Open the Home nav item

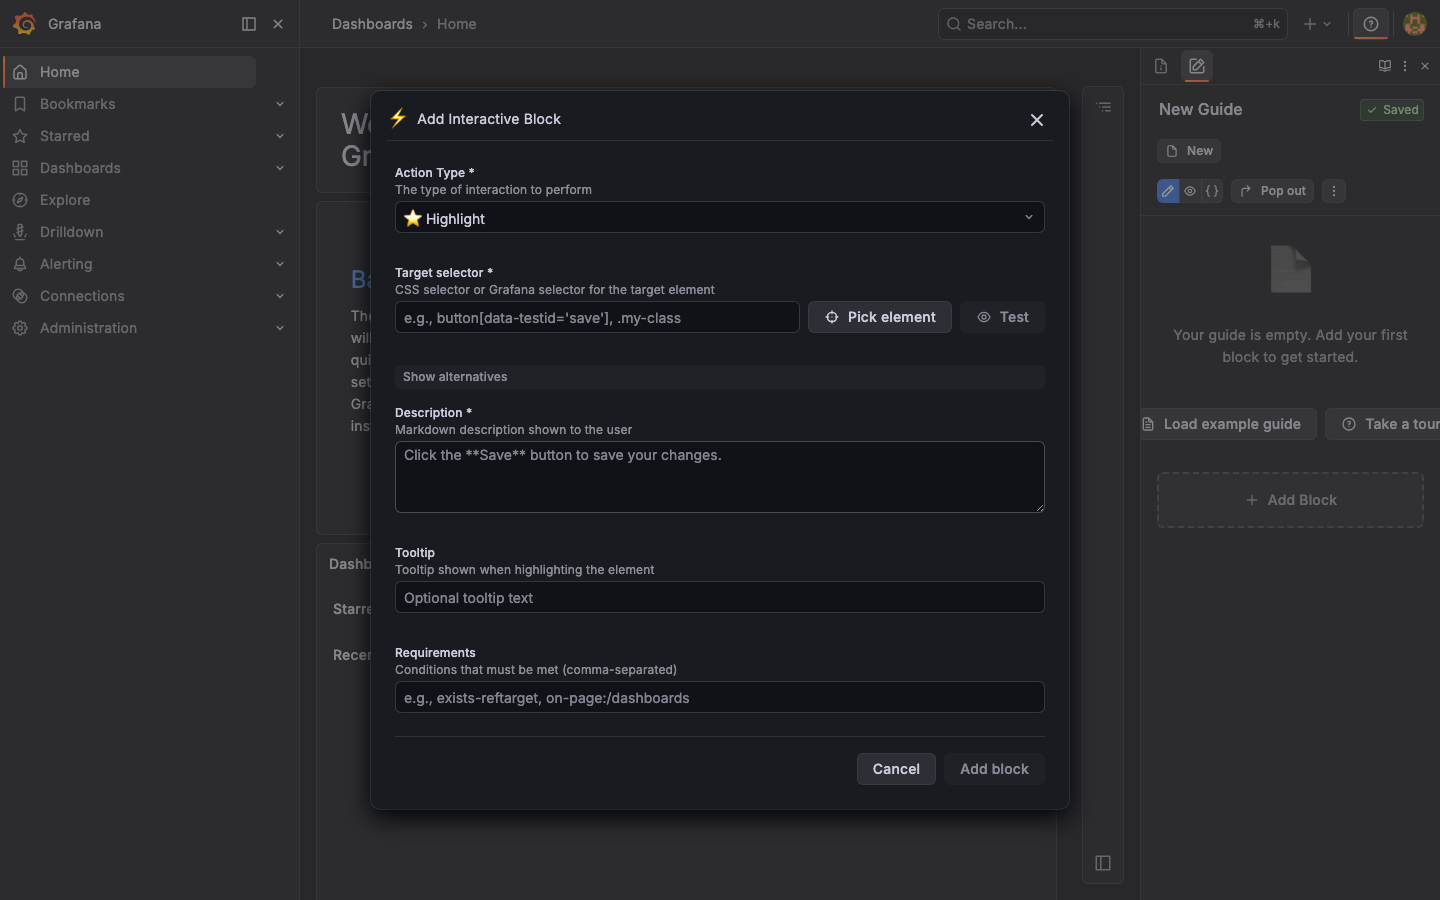point(130,72)
